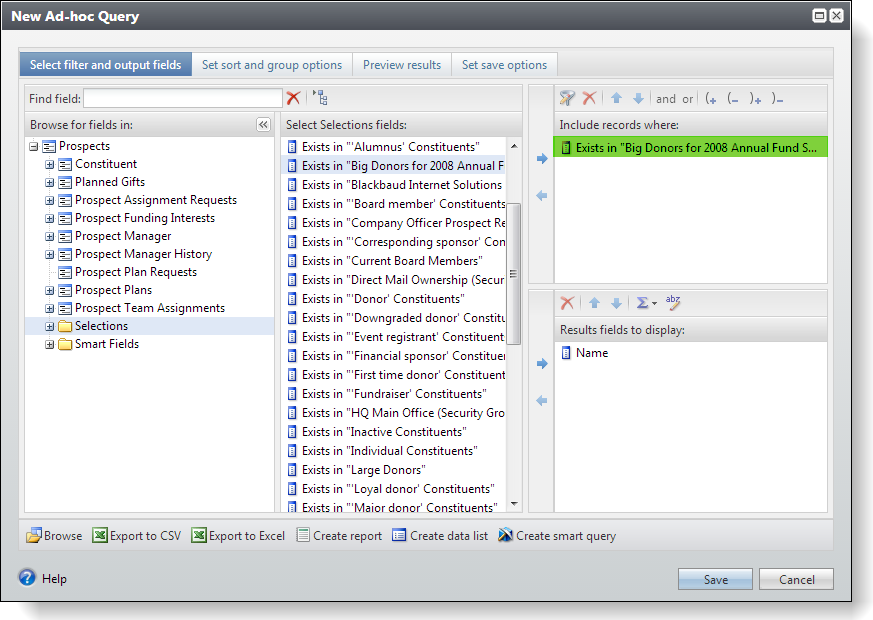Collapse the Prospects root tree node
This screenshot has width=873, height=620.
point(34,146)
